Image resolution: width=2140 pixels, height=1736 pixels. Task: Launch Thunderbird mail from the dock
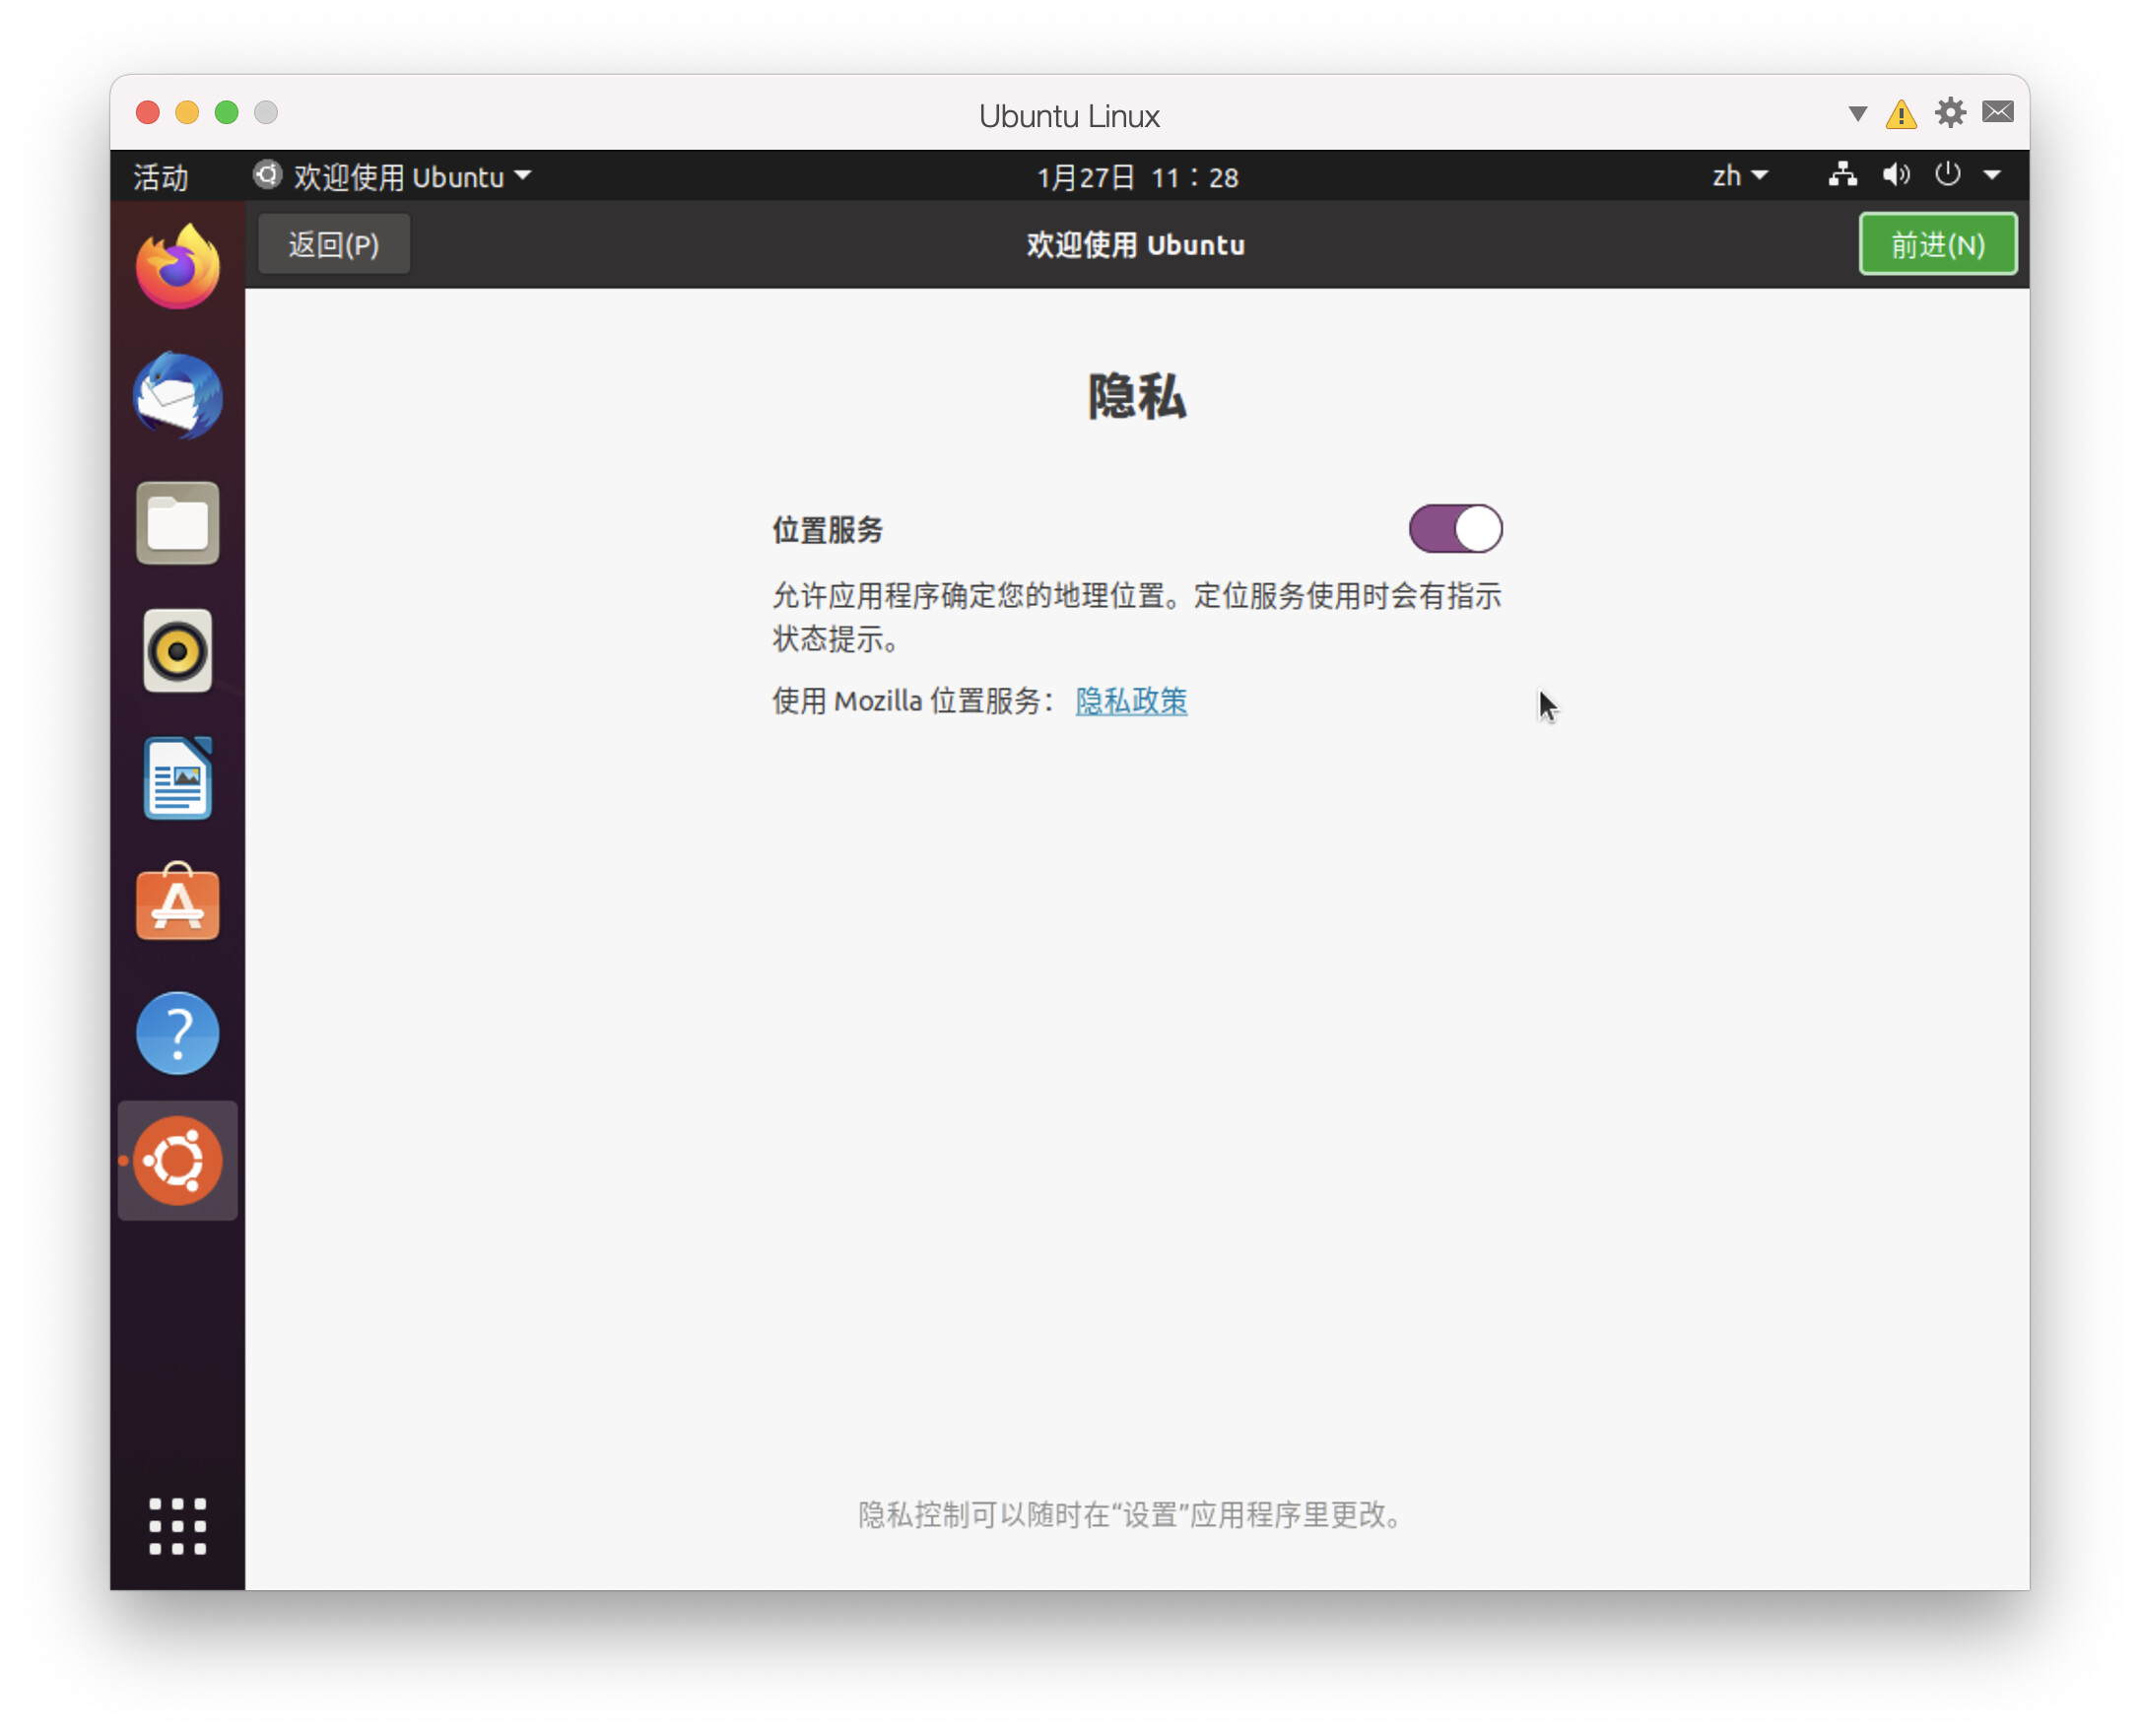[177, 395]
